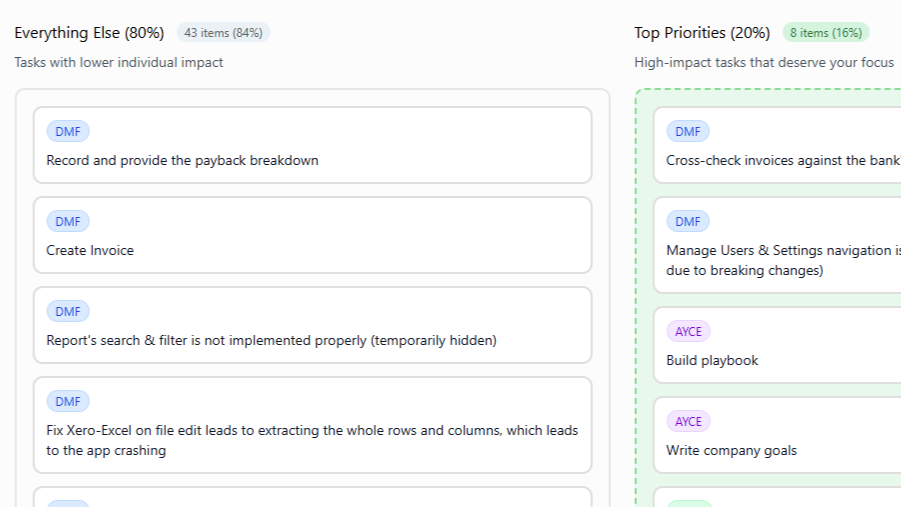Click the 'Everything Else (80%)' column heading
Image resolution: width=901 pixels, height=507 pixels.
(x=89, y=33)
